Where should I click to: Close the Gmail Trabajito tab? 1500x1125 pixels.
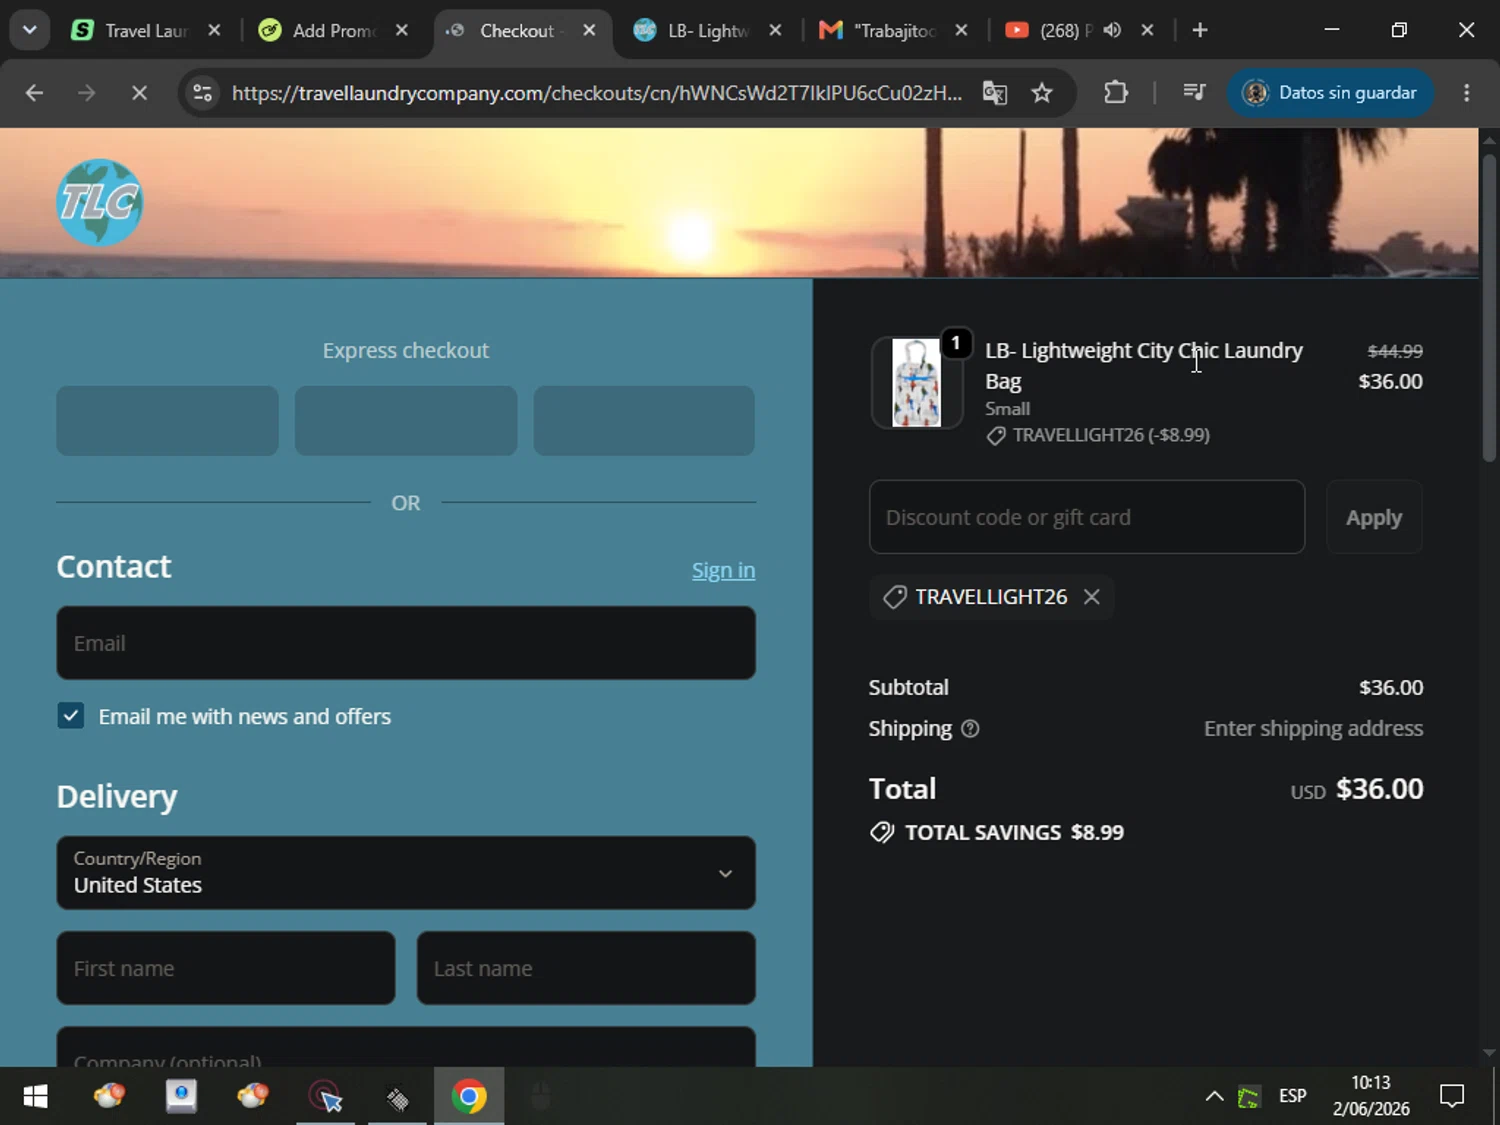pyautogui.click(x=961, y=30)
